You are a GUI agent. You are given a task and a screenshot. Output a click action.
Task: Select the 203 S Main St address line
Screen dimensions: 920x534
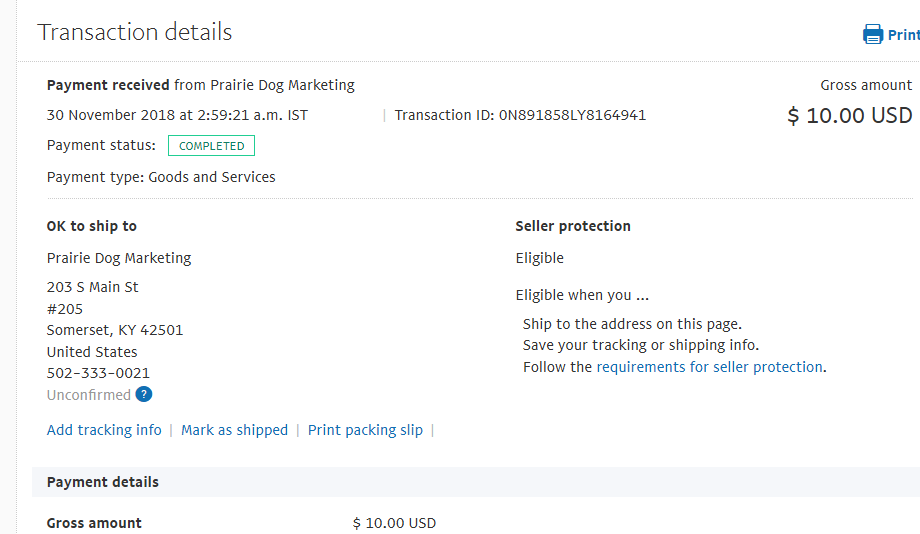(93, 287)
